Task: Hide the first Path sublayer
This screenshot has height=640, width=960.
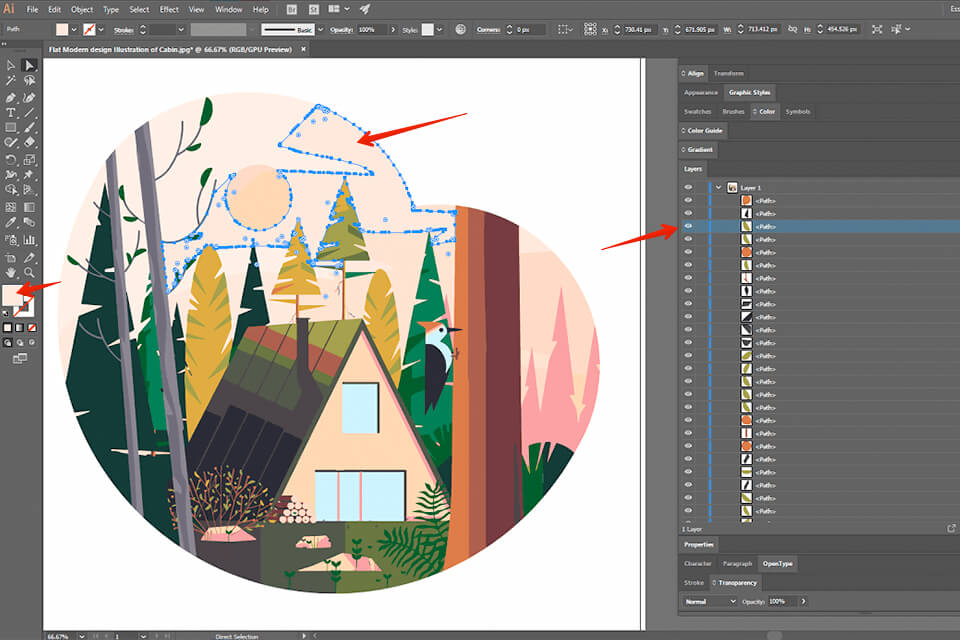Action: click(688, 200)
